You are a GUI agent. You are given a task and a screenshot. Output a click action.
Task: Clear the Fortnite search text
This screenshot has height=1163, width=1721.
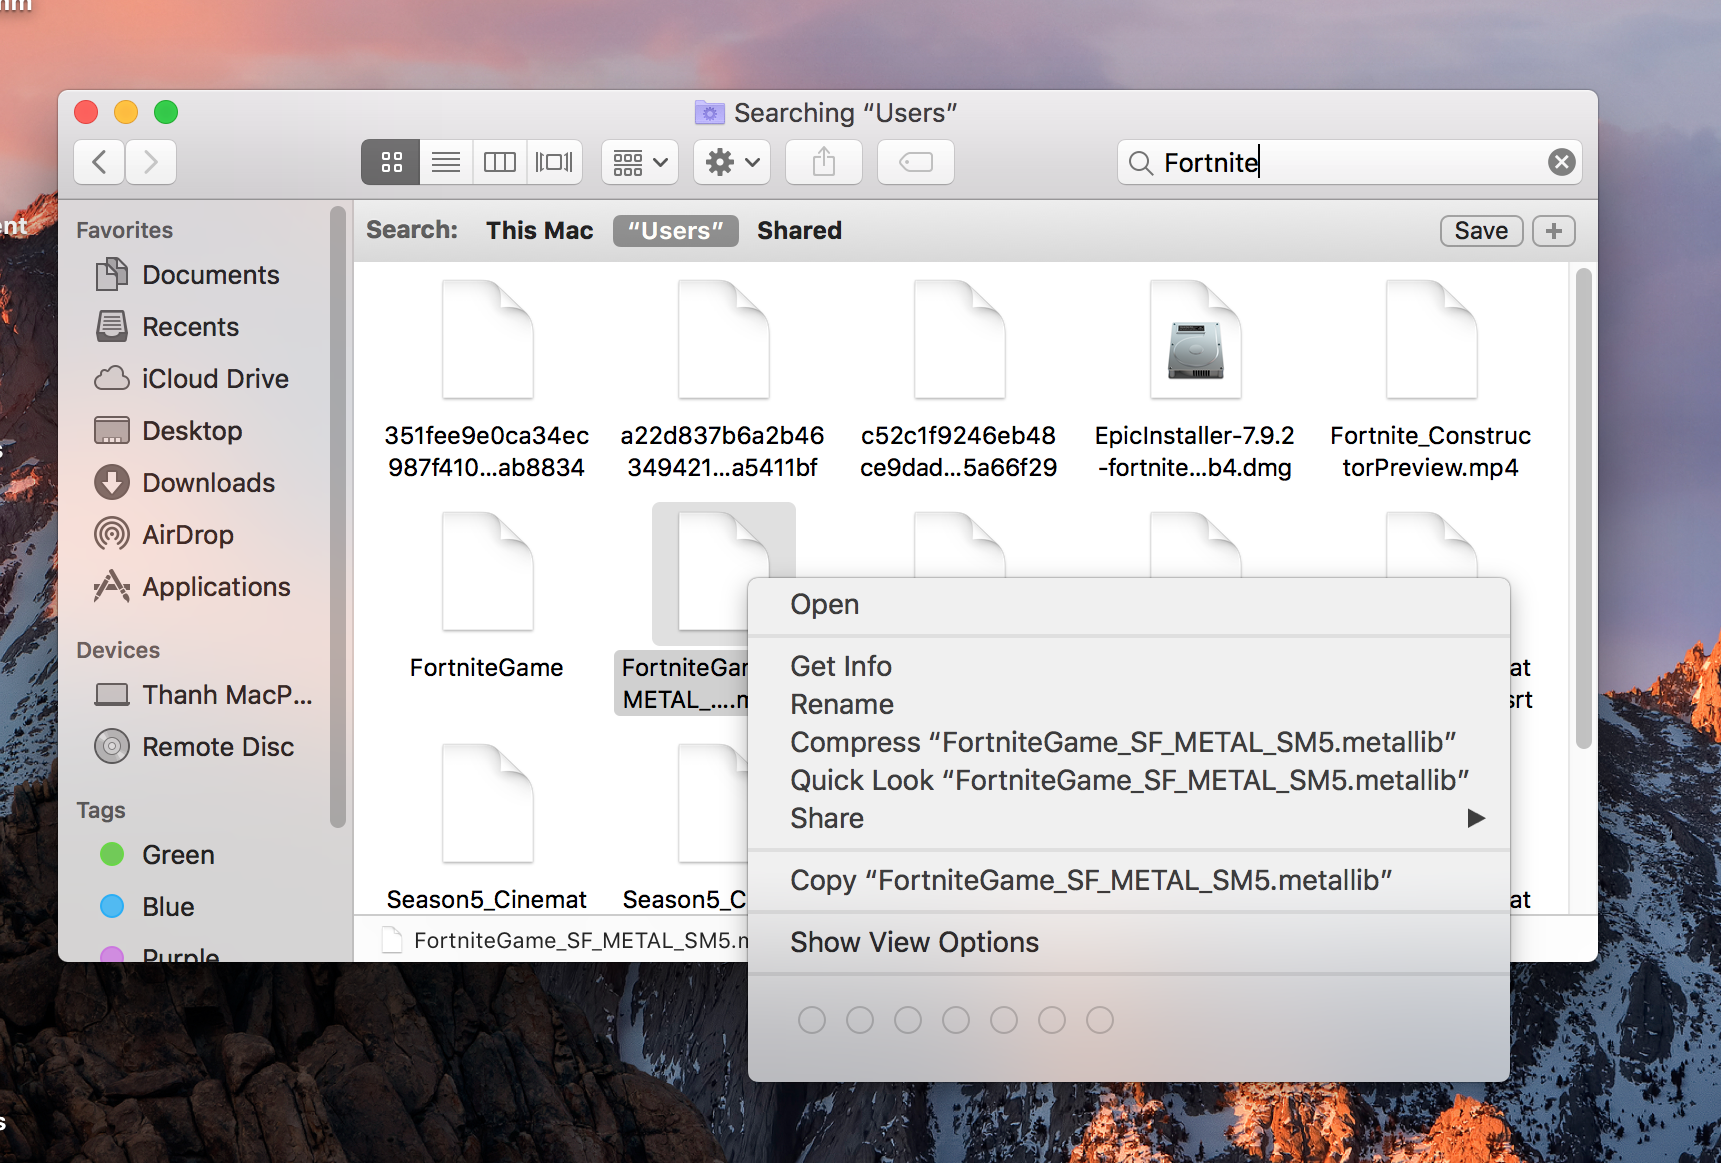point(1561,162)
